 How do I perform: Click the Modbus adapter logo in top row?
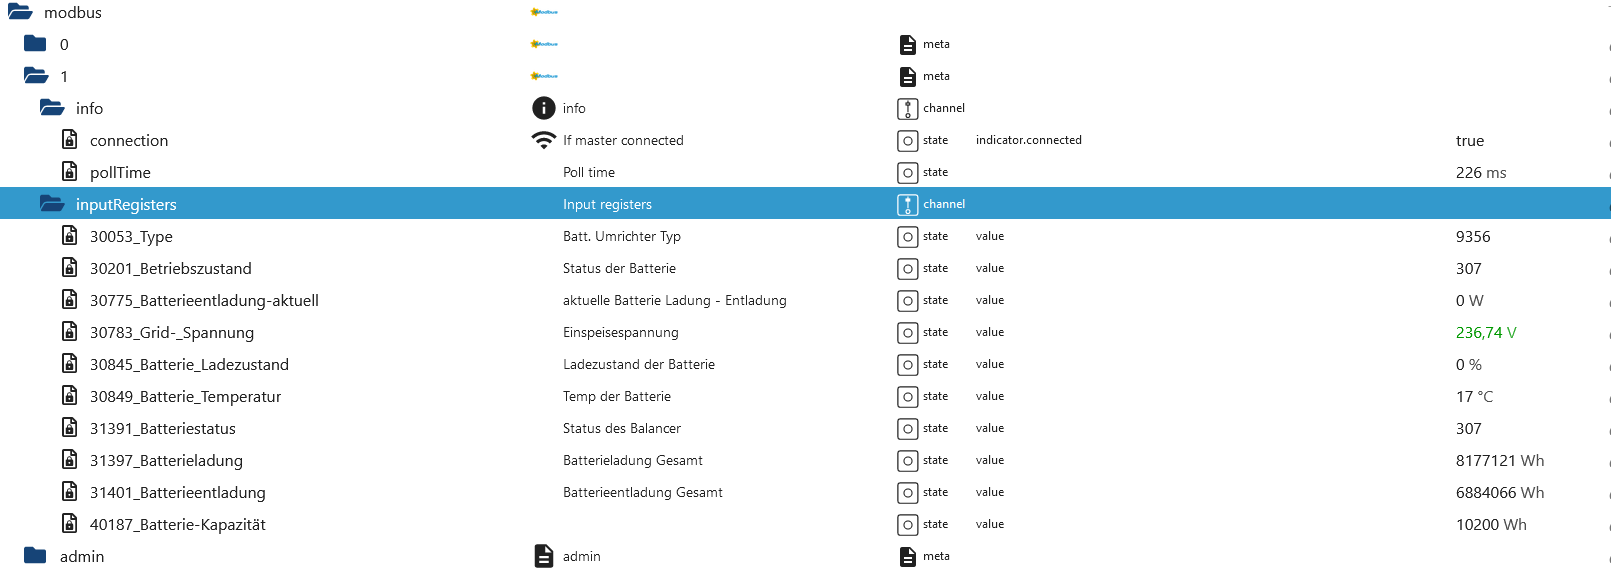544,12
